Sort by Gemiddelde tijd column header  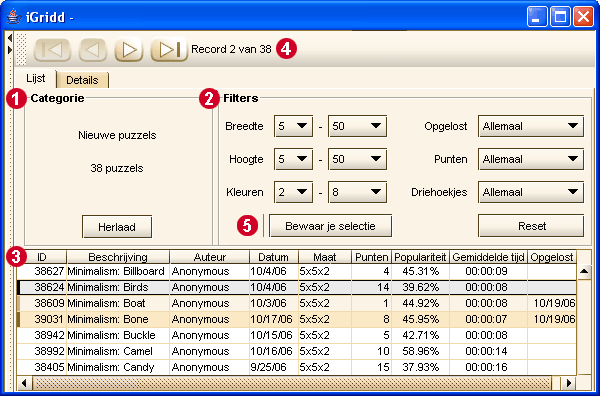(488, 257)
